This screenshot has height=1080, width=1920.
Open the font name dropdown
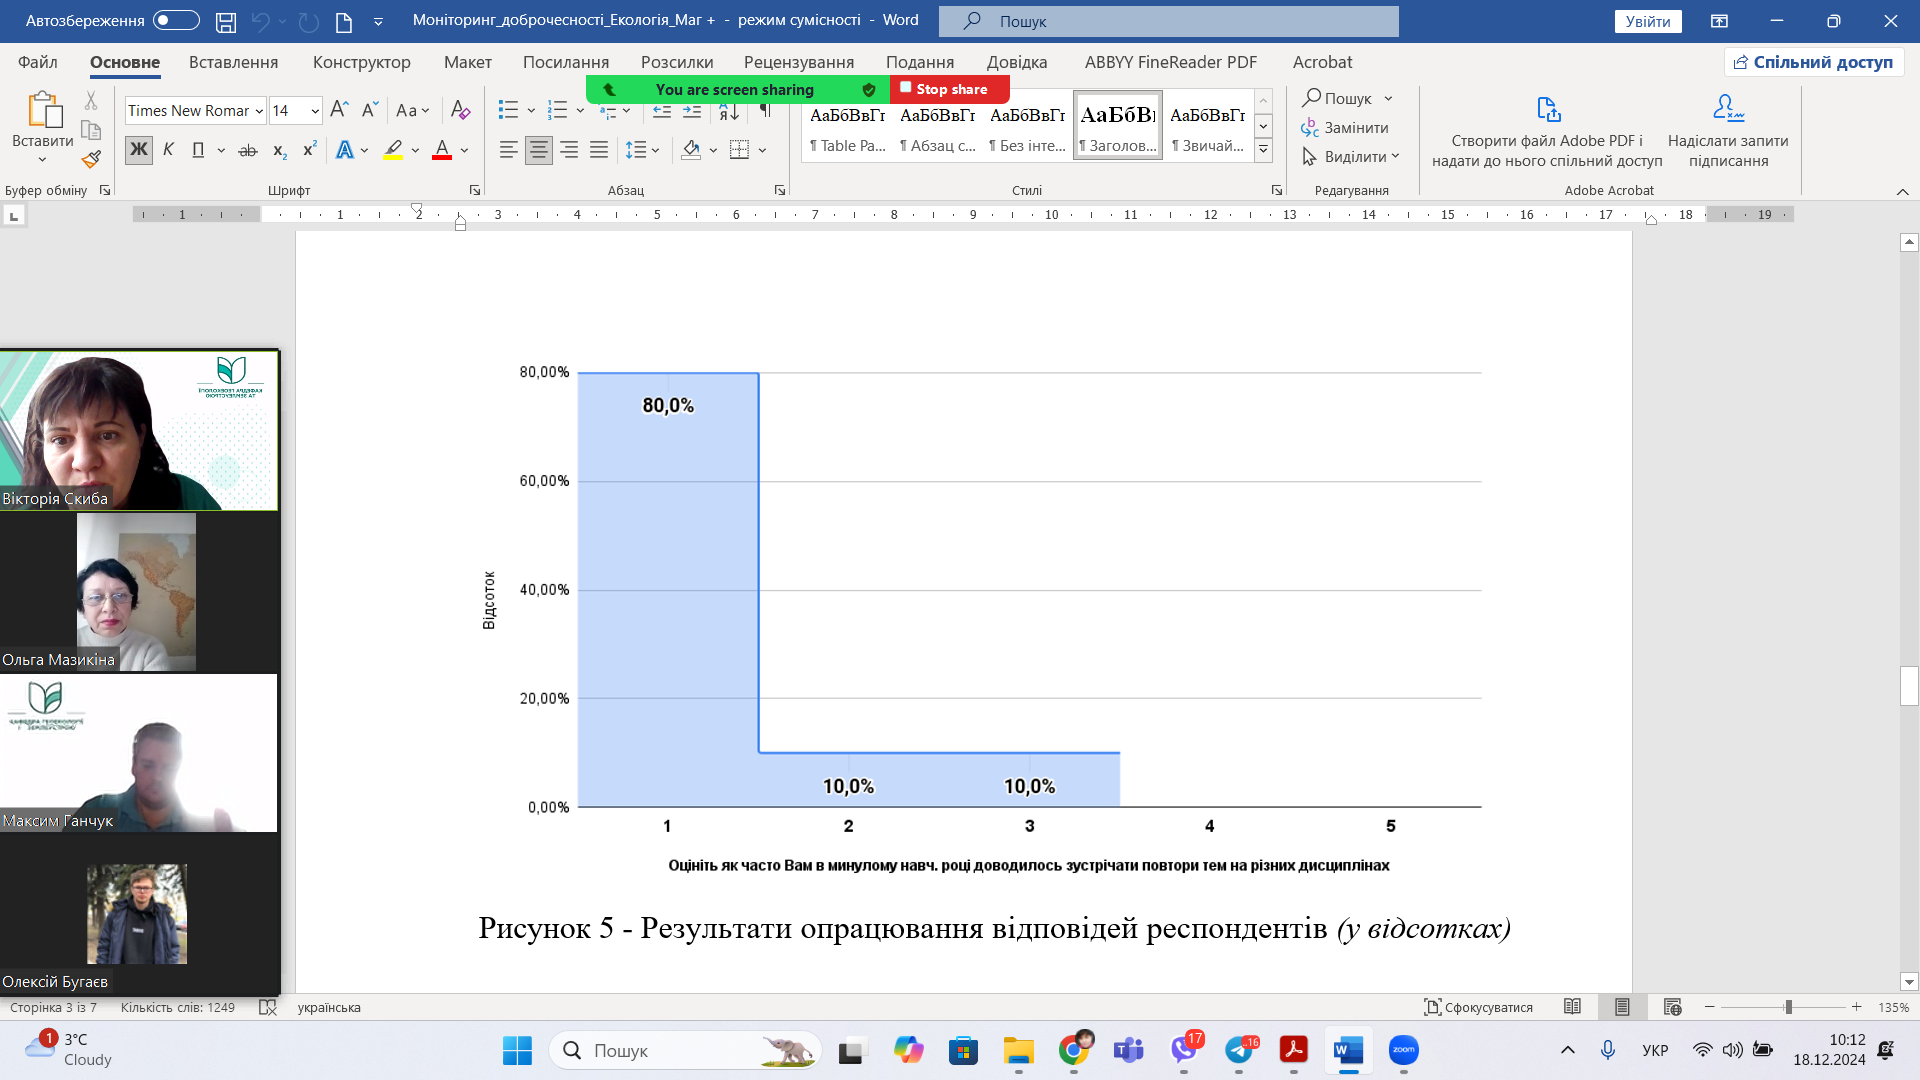(259, 111)
